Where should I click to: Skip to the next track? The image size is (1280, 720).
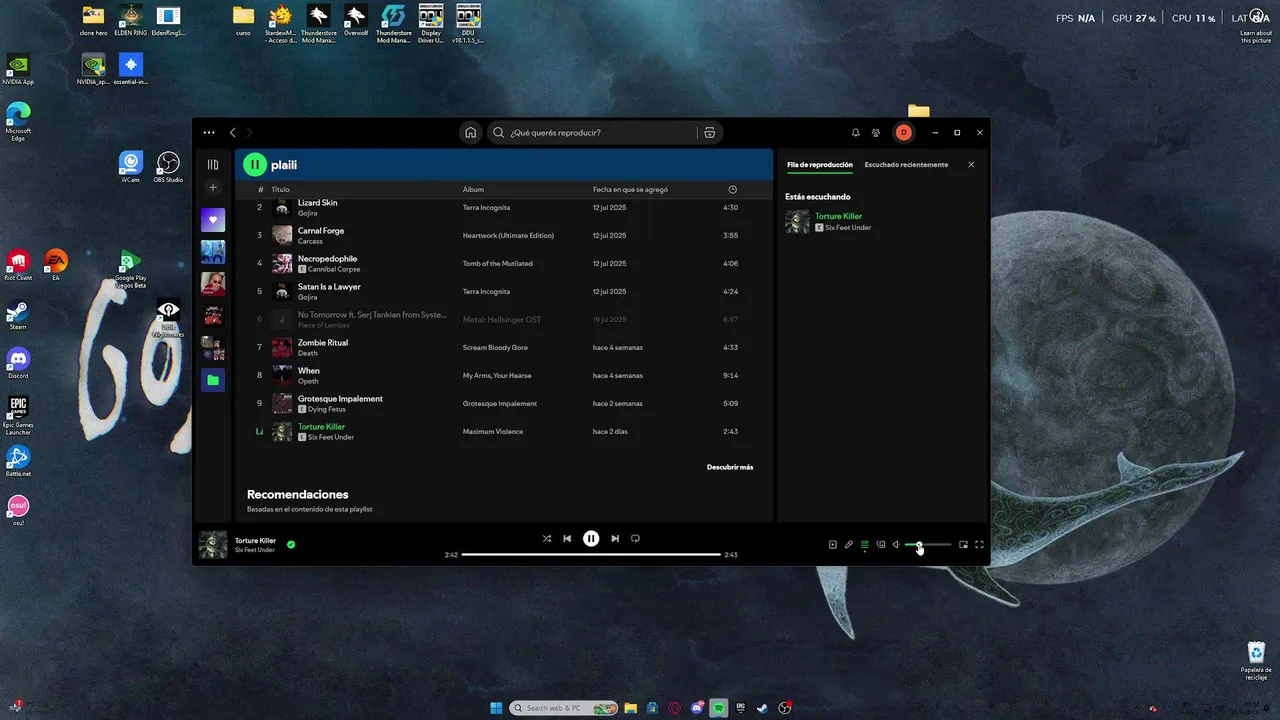coord(615,538)
